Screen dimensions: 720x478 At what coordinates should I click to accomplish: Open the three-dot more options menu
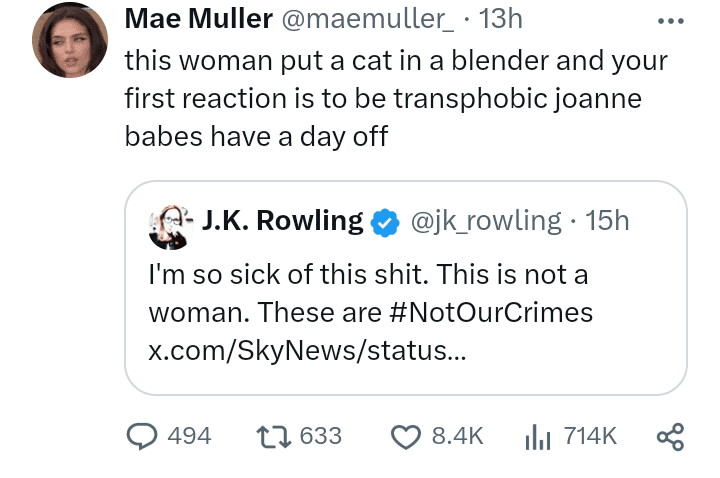[x=670, y=21]
